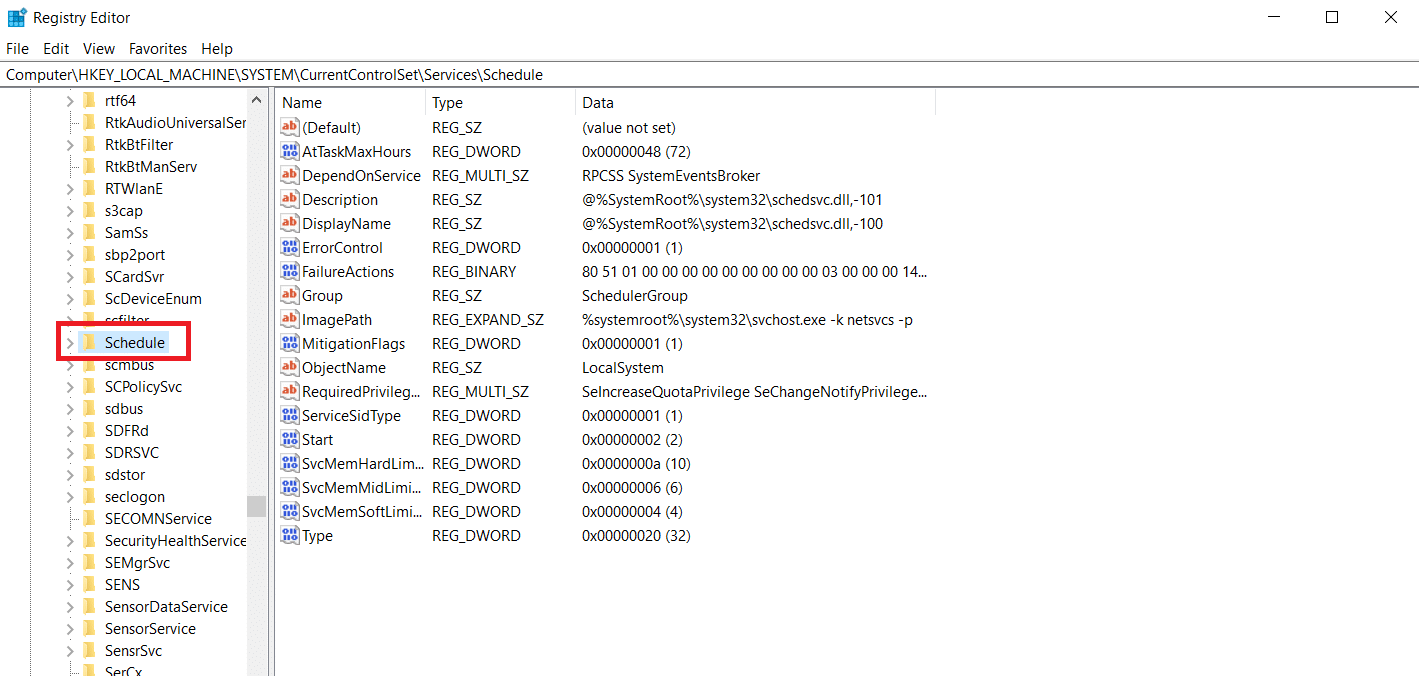This screenshot has height=676, width=1419.
Task: Select the RtkAudioUniversalService tree key
Action: click(x=175, y=123)
